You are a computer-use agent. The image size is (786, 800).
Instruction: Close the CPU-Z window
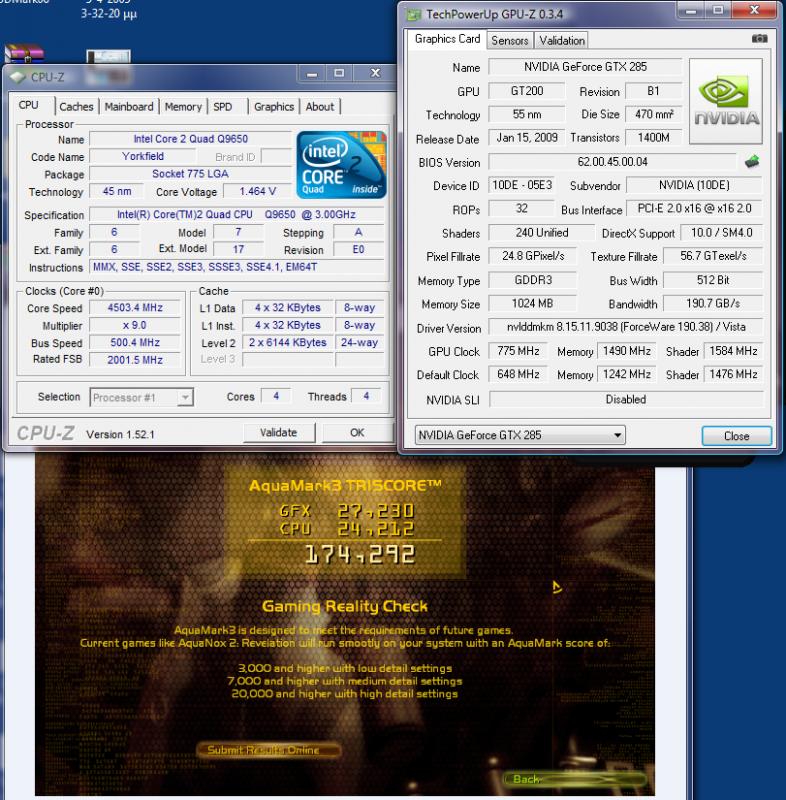375,73
